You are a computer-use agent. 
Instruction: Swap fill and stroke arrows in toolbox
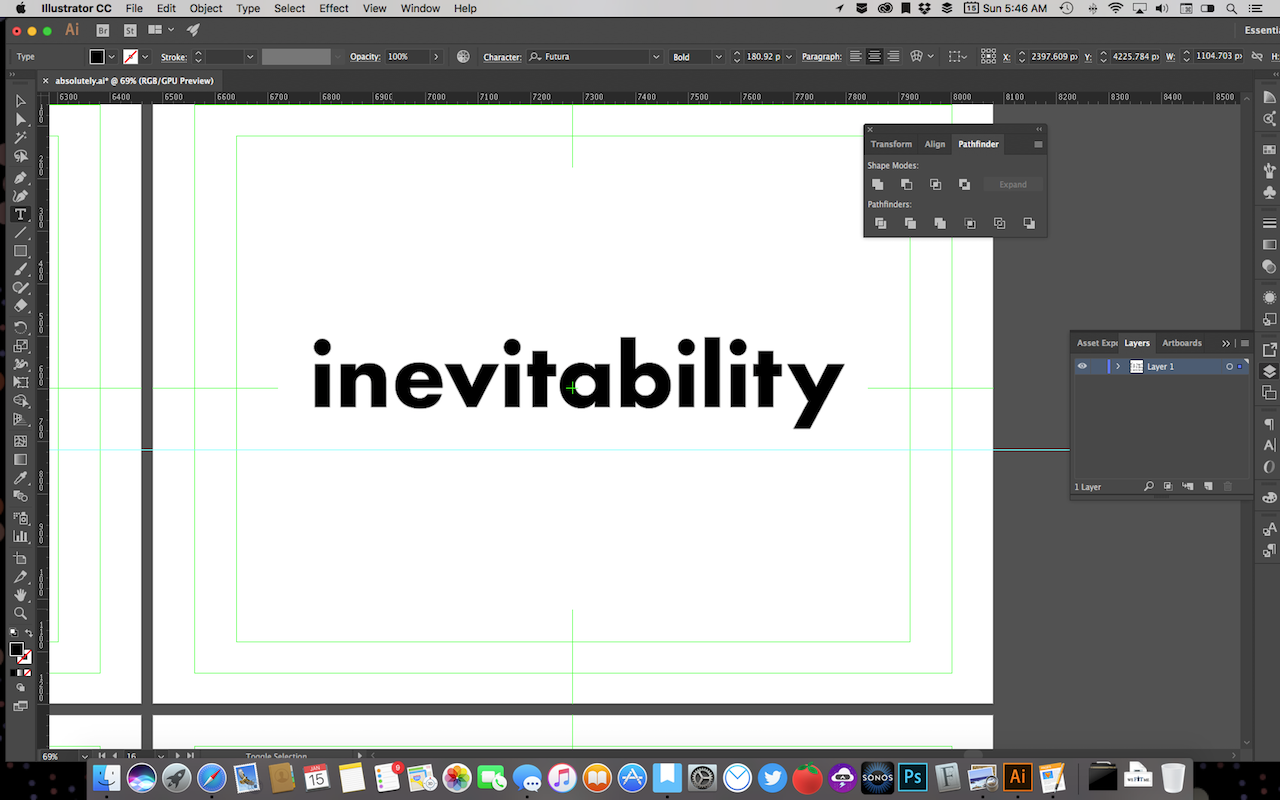point(29,634)
